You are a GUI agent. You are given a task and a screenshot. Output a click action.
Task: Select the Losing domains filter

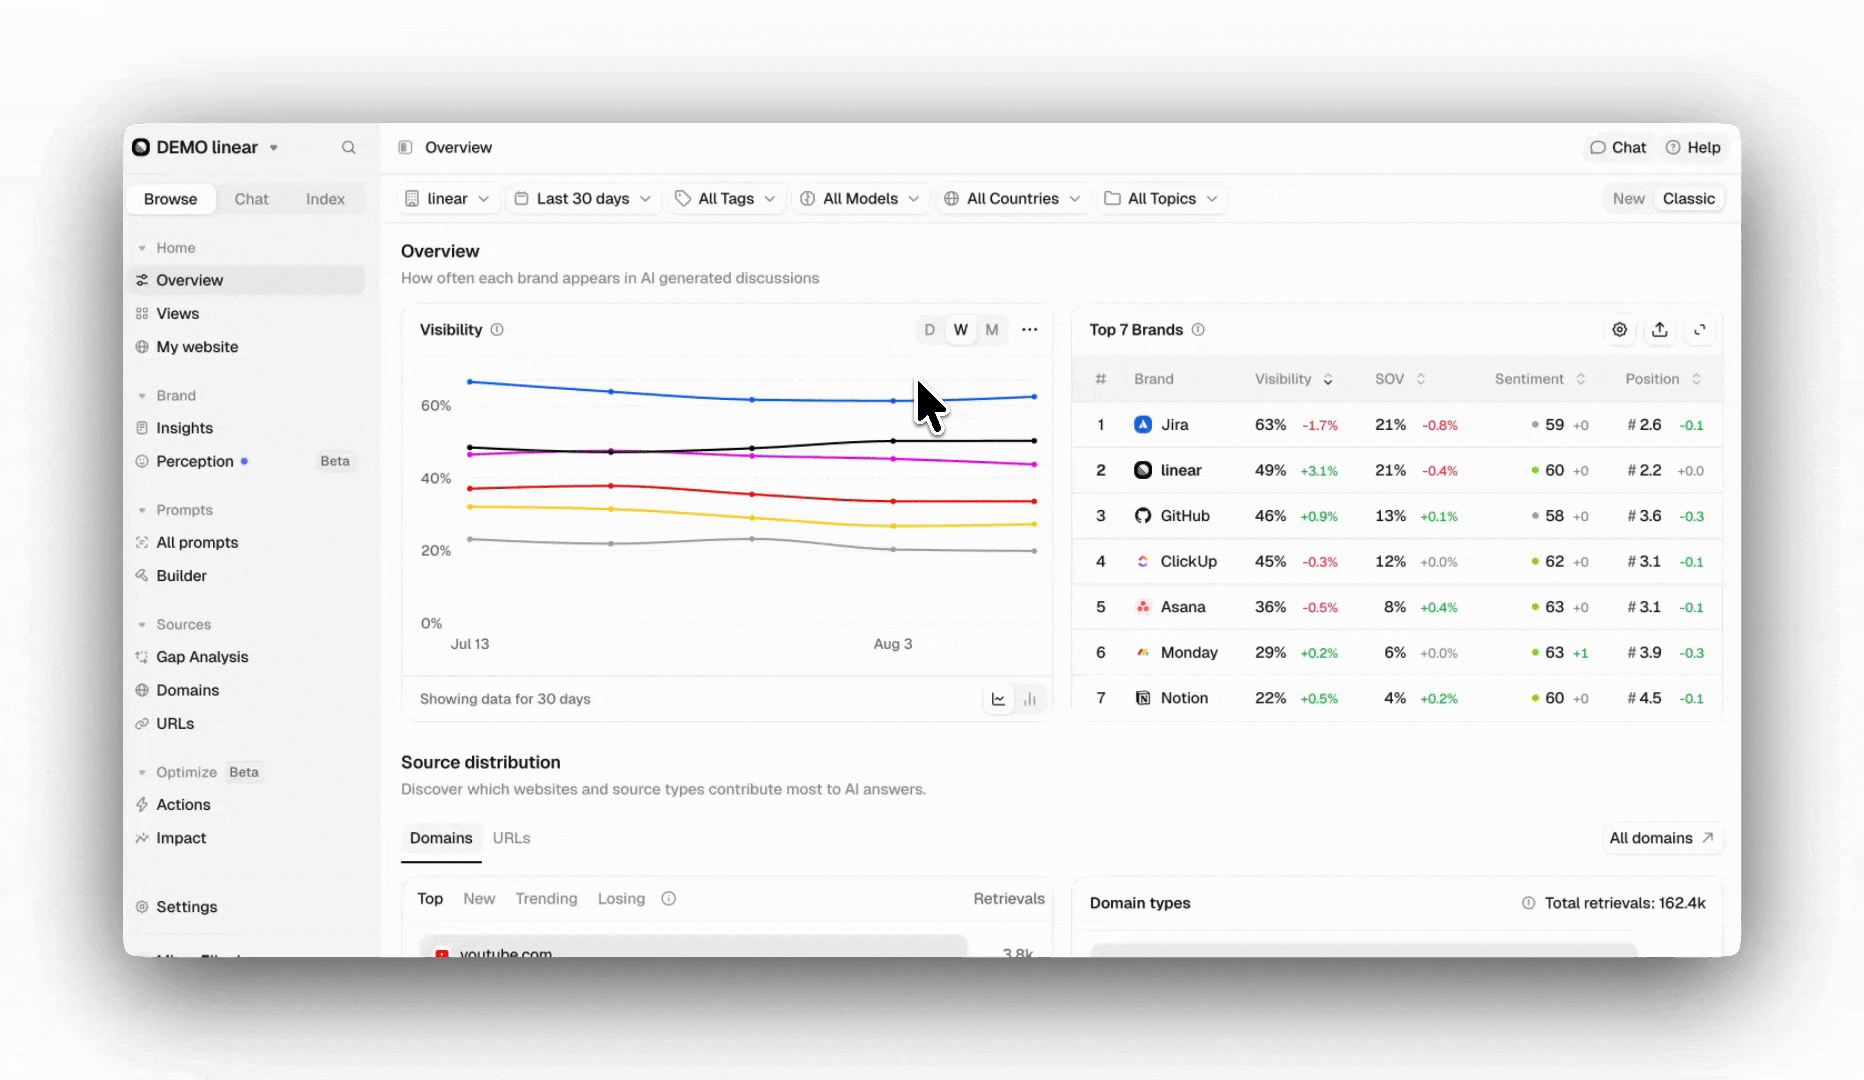pyautogui.click(x=621, y=899)
